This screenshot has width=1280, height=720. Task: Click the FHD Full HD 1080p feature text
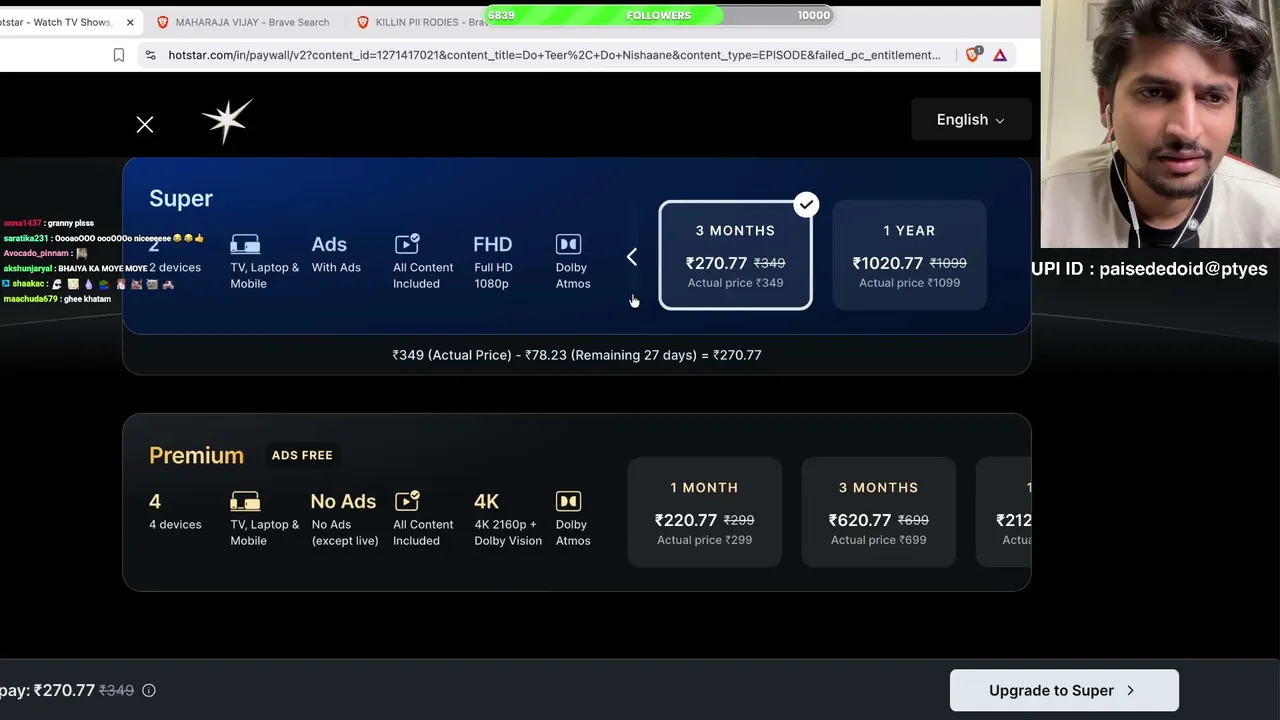[492, 261]
